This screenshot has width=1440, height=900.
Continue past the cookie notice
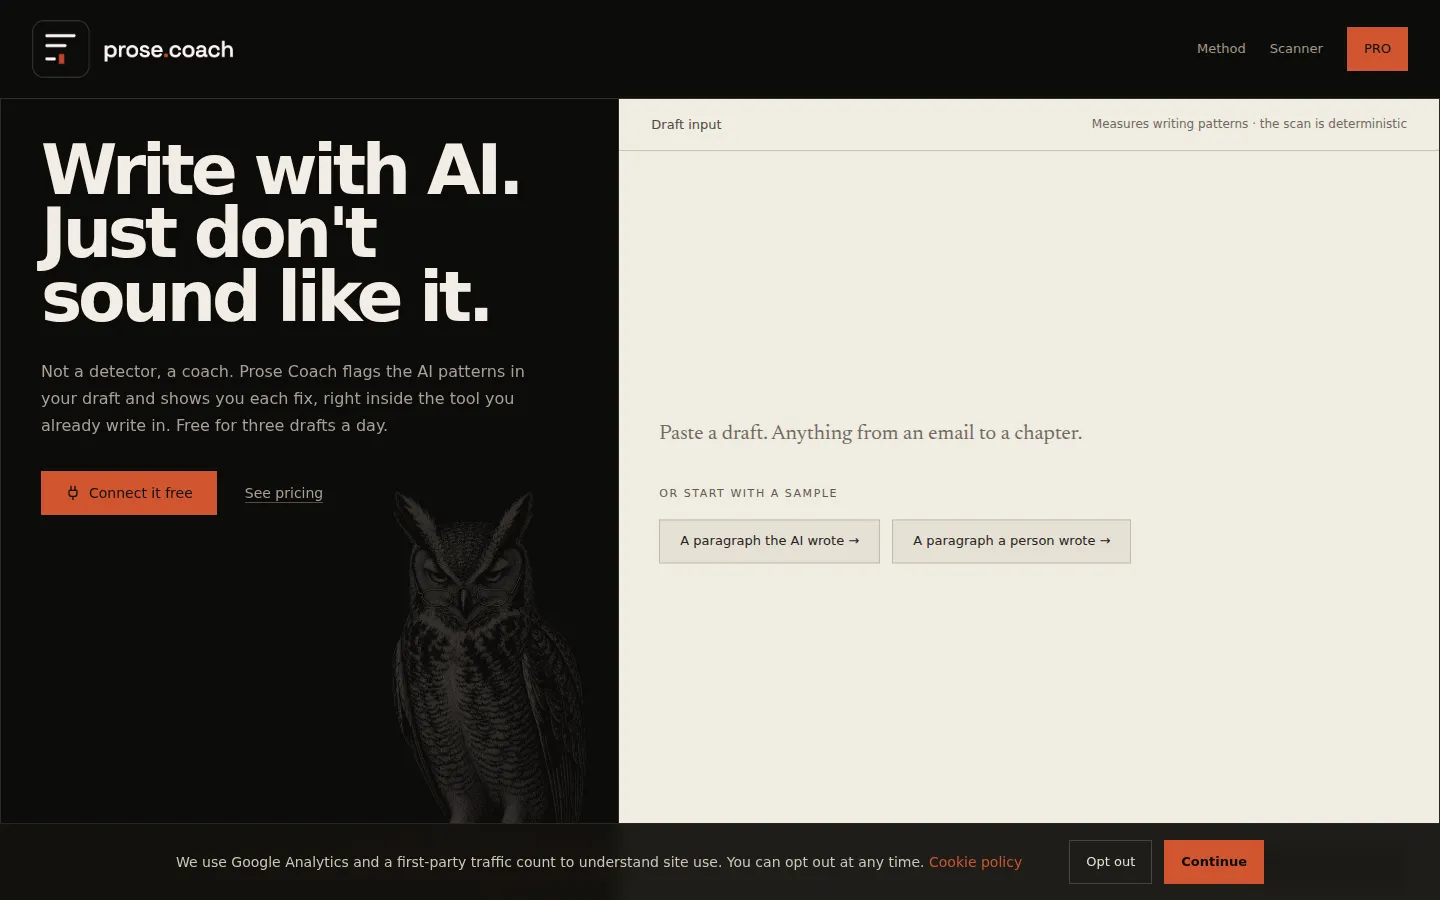1214,862
